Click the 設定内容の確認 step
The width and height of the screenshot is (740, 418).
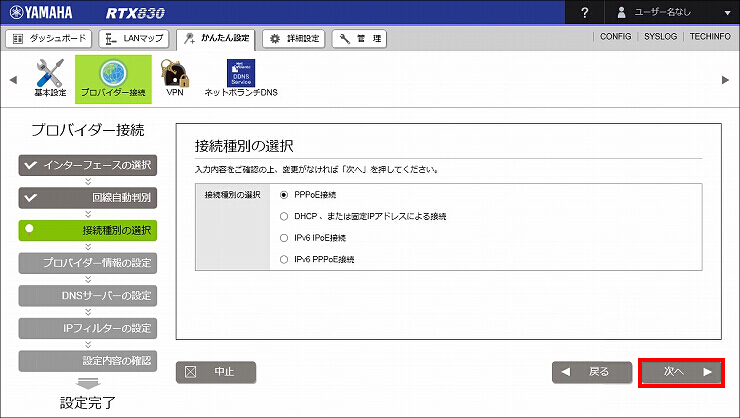click(88, 361)
